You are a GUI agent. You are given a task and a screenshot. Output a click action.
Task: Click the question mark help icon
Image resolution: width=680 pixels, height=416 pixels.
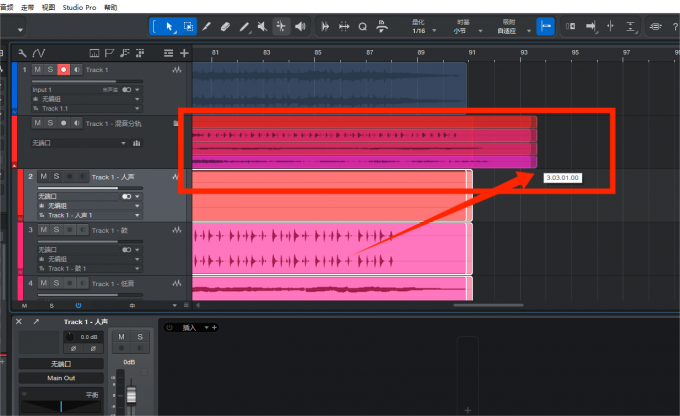tap(675, 26)
